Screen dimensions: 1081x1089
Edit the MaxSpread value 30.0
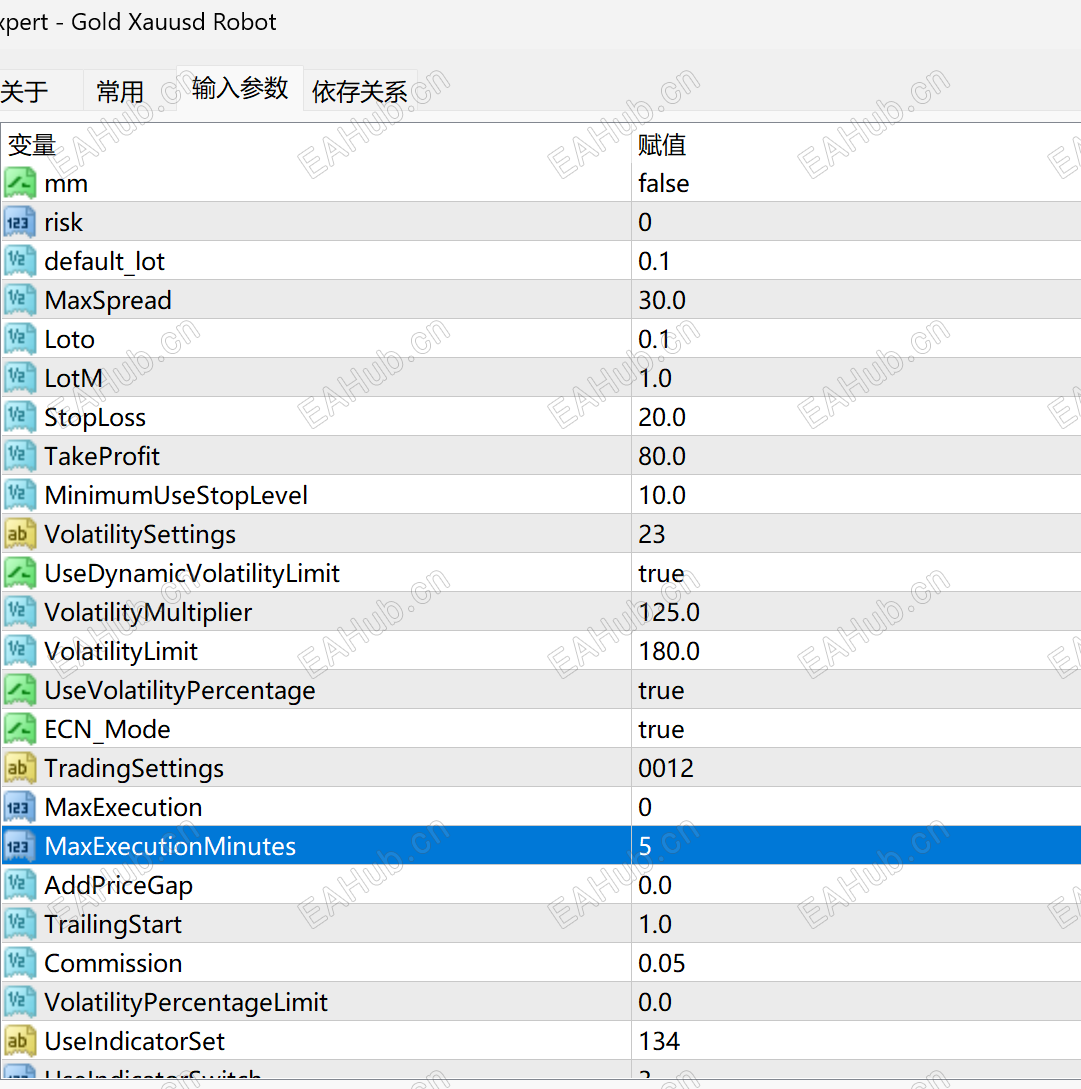coord(661,300)
